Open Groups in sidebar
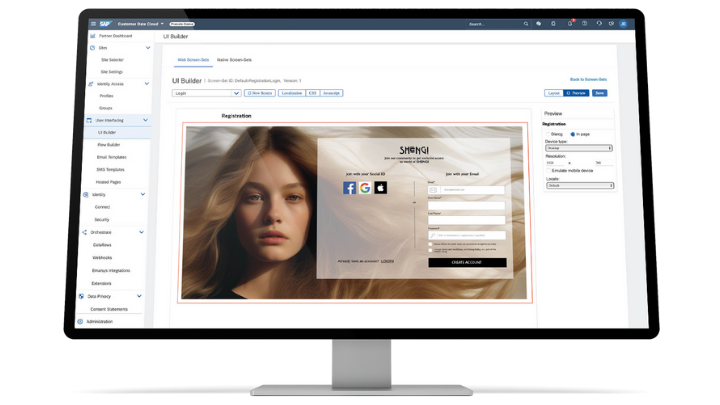This screenshot has height=405, width=720. click(x=106, y=108)
